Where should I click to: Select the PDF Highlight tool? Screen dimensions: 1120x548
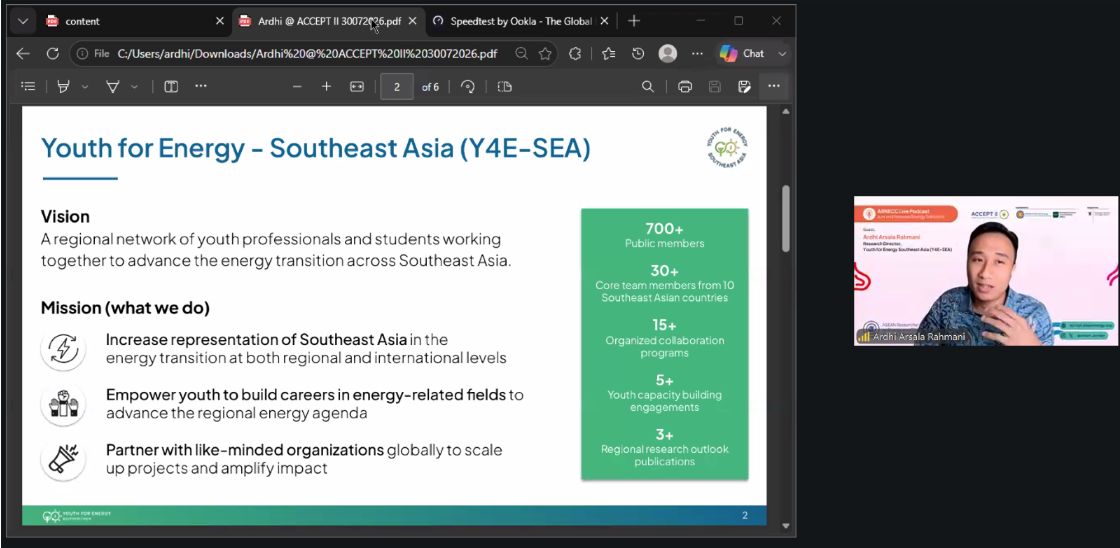[x=64, y=86]
